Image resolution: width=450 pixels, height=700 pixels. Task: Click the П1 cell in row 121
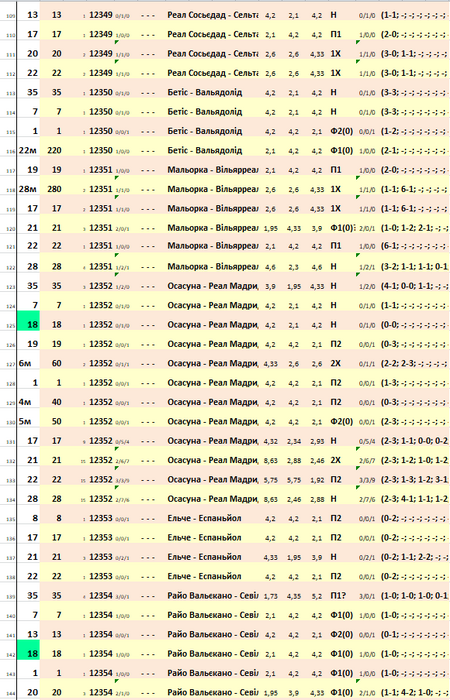[336, 246]
